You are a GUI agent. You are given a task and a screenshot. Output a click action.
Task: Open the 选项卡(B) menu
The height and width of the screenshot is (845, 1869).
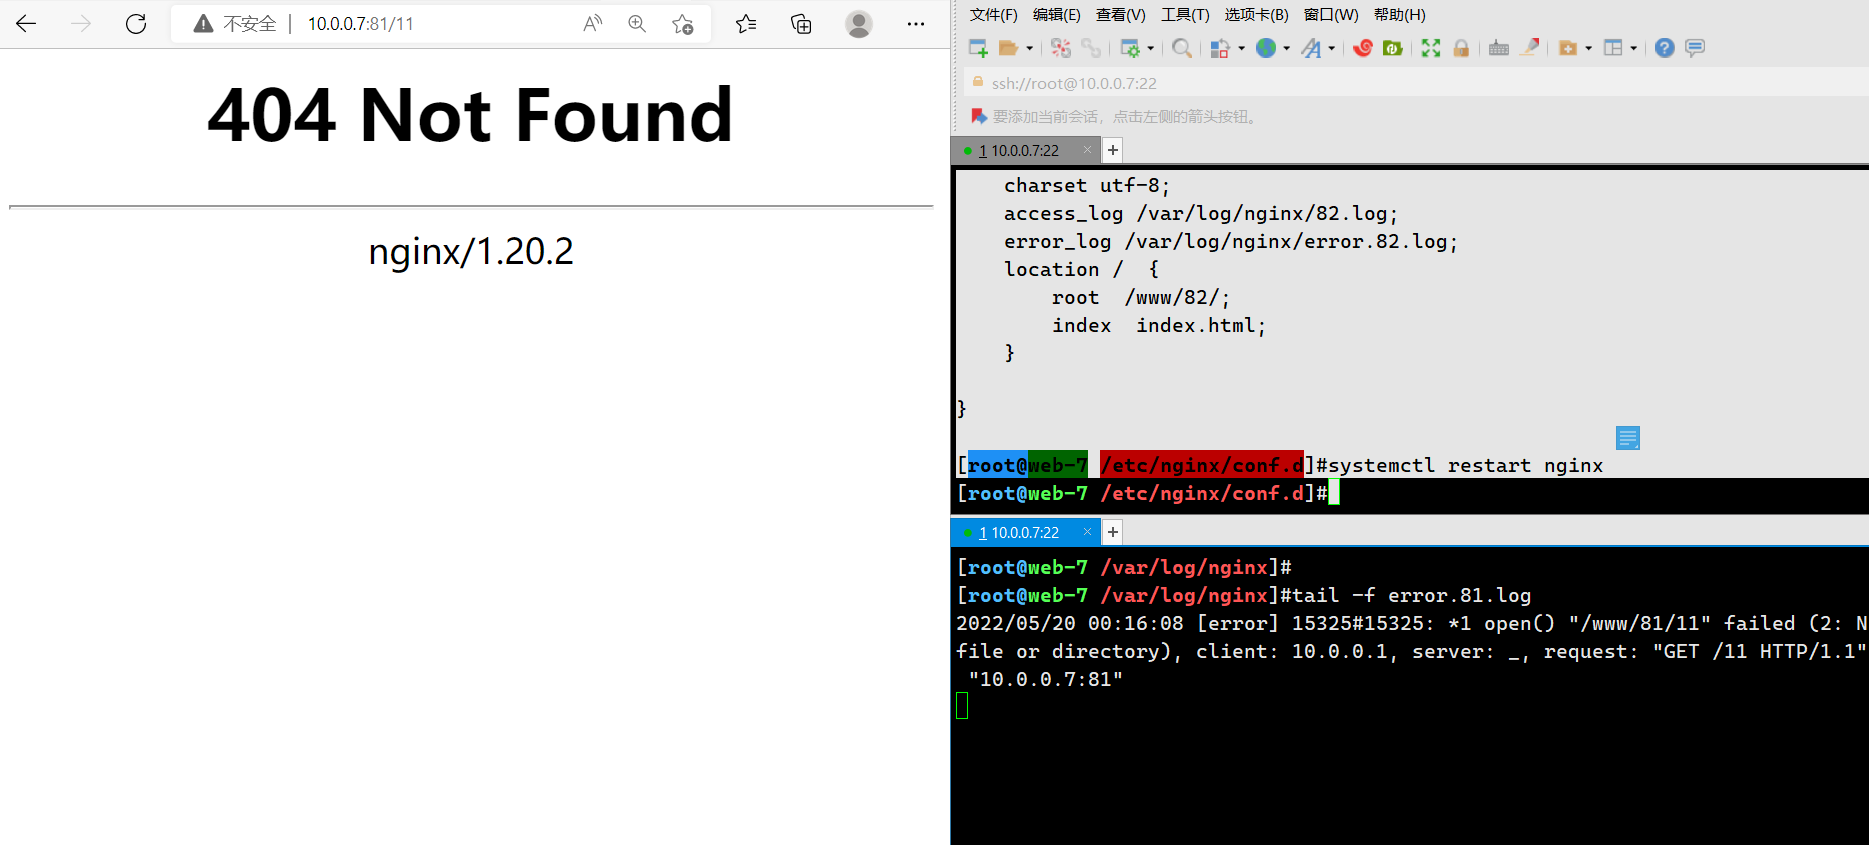[x=1257, y=15]
